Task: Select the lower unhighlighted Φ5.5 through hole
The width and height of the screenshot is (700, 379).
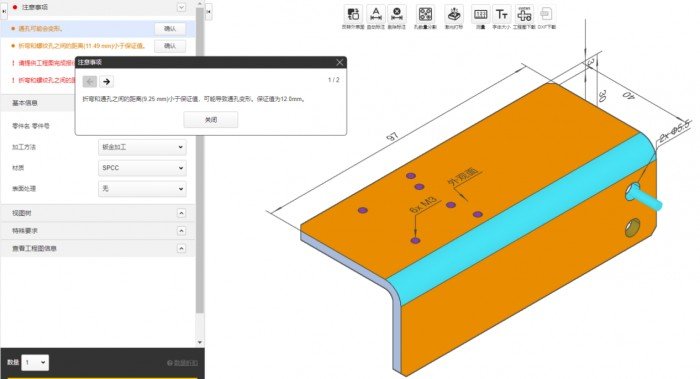Action: [x=633, y=227]
